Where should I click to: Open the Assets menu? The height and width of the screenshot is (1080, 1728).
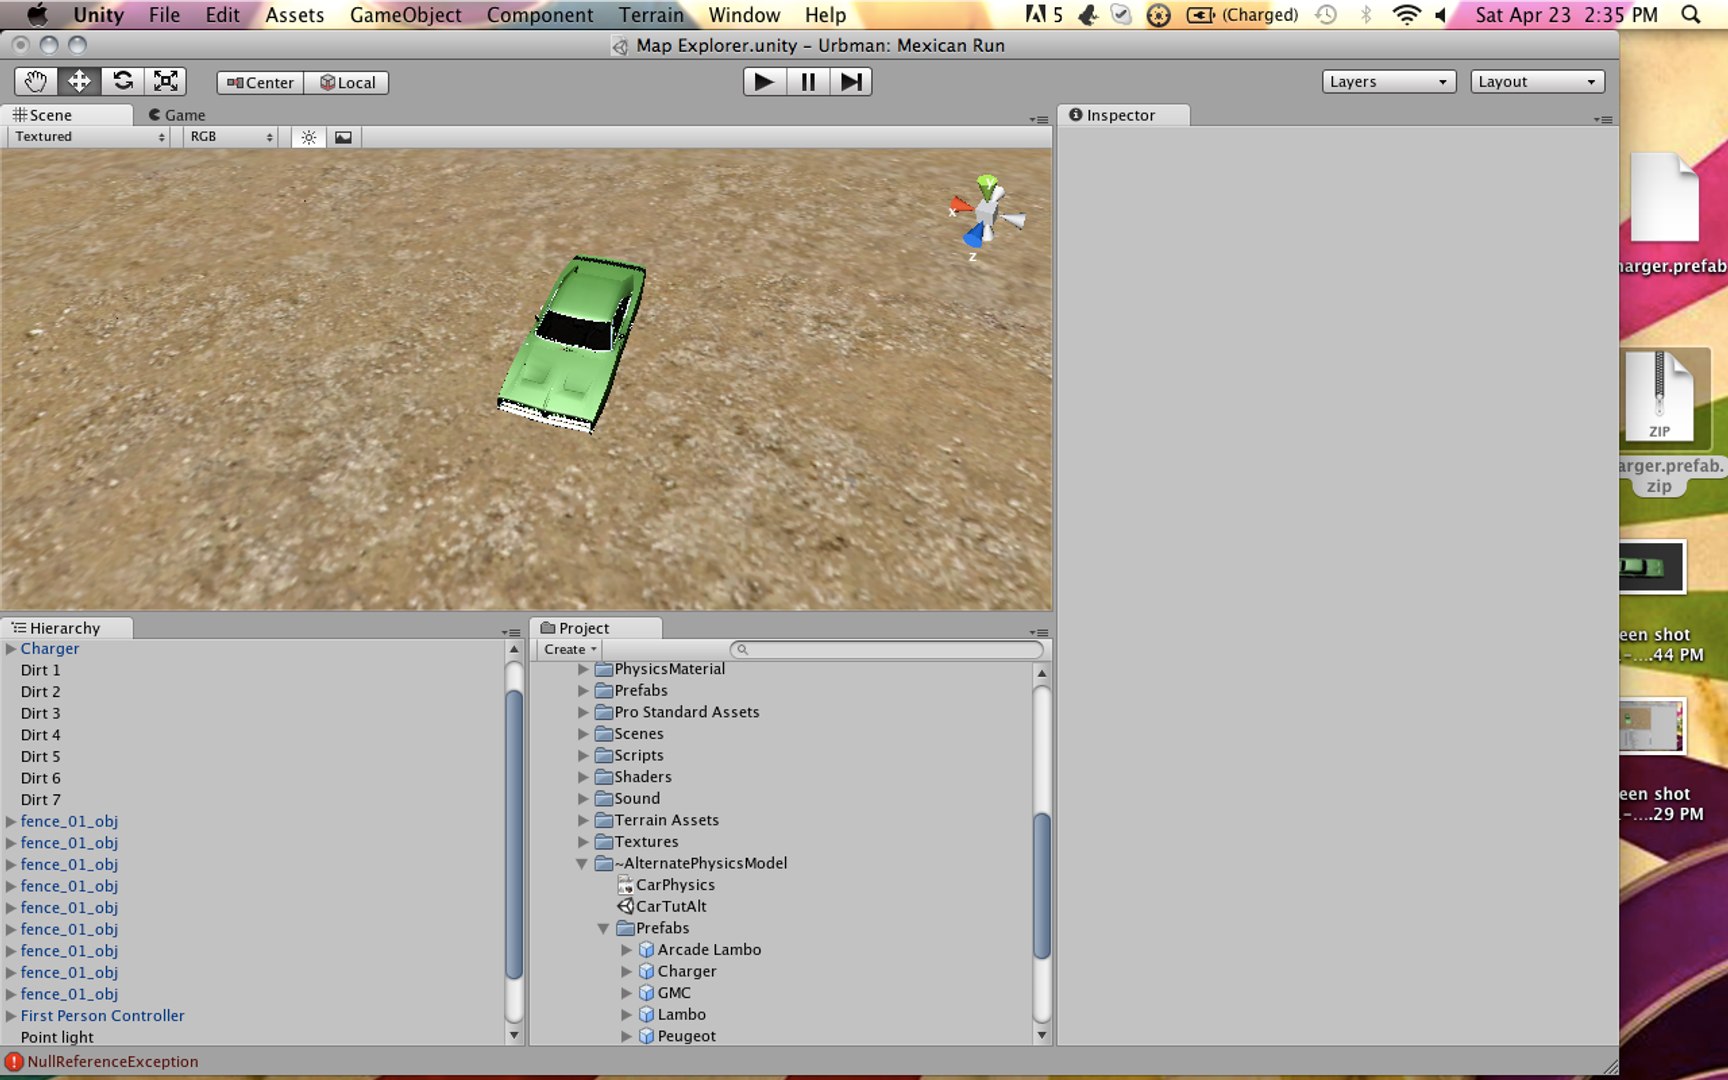[294, 15]
